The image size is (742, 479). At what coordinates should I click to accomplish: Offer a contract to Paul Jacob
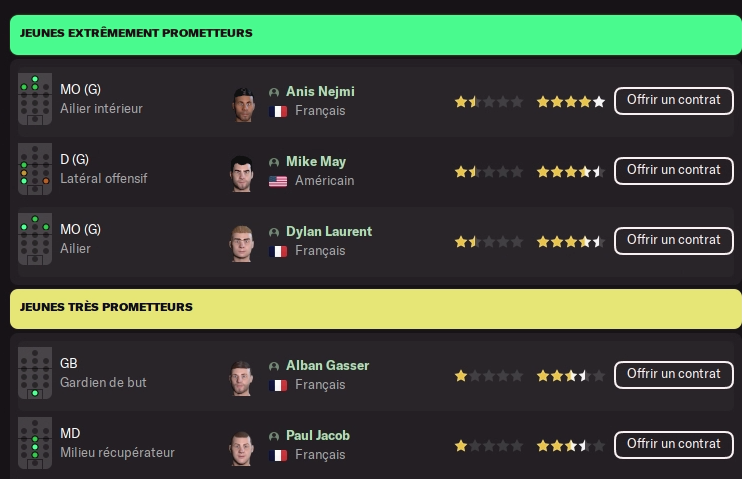pyautogui.click(x=673, y=444)
